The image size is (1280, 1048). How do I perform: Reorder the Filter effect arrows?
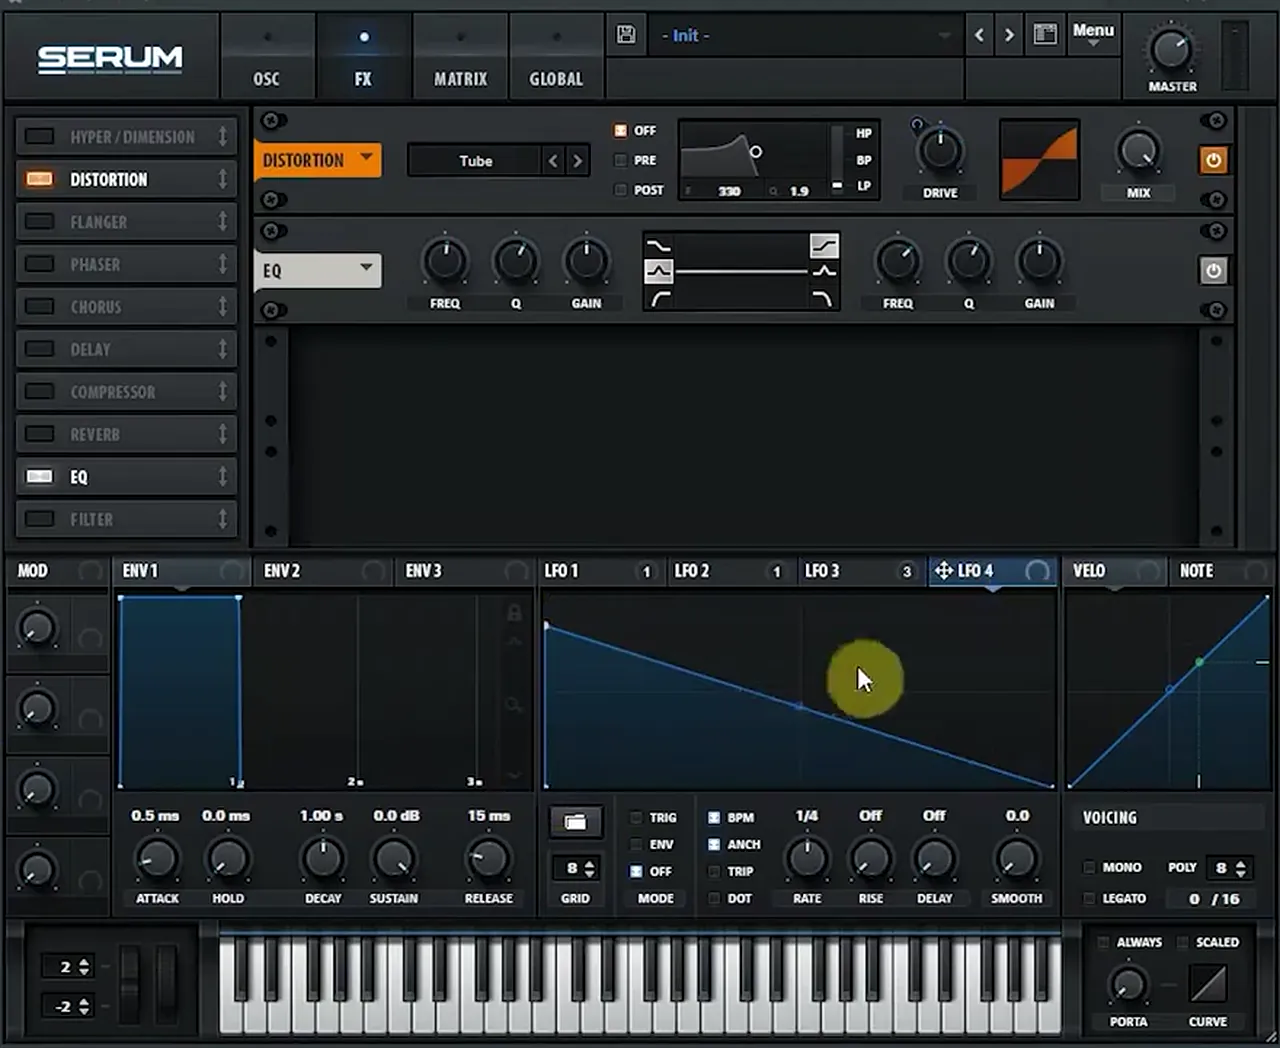tap(223, 519)
